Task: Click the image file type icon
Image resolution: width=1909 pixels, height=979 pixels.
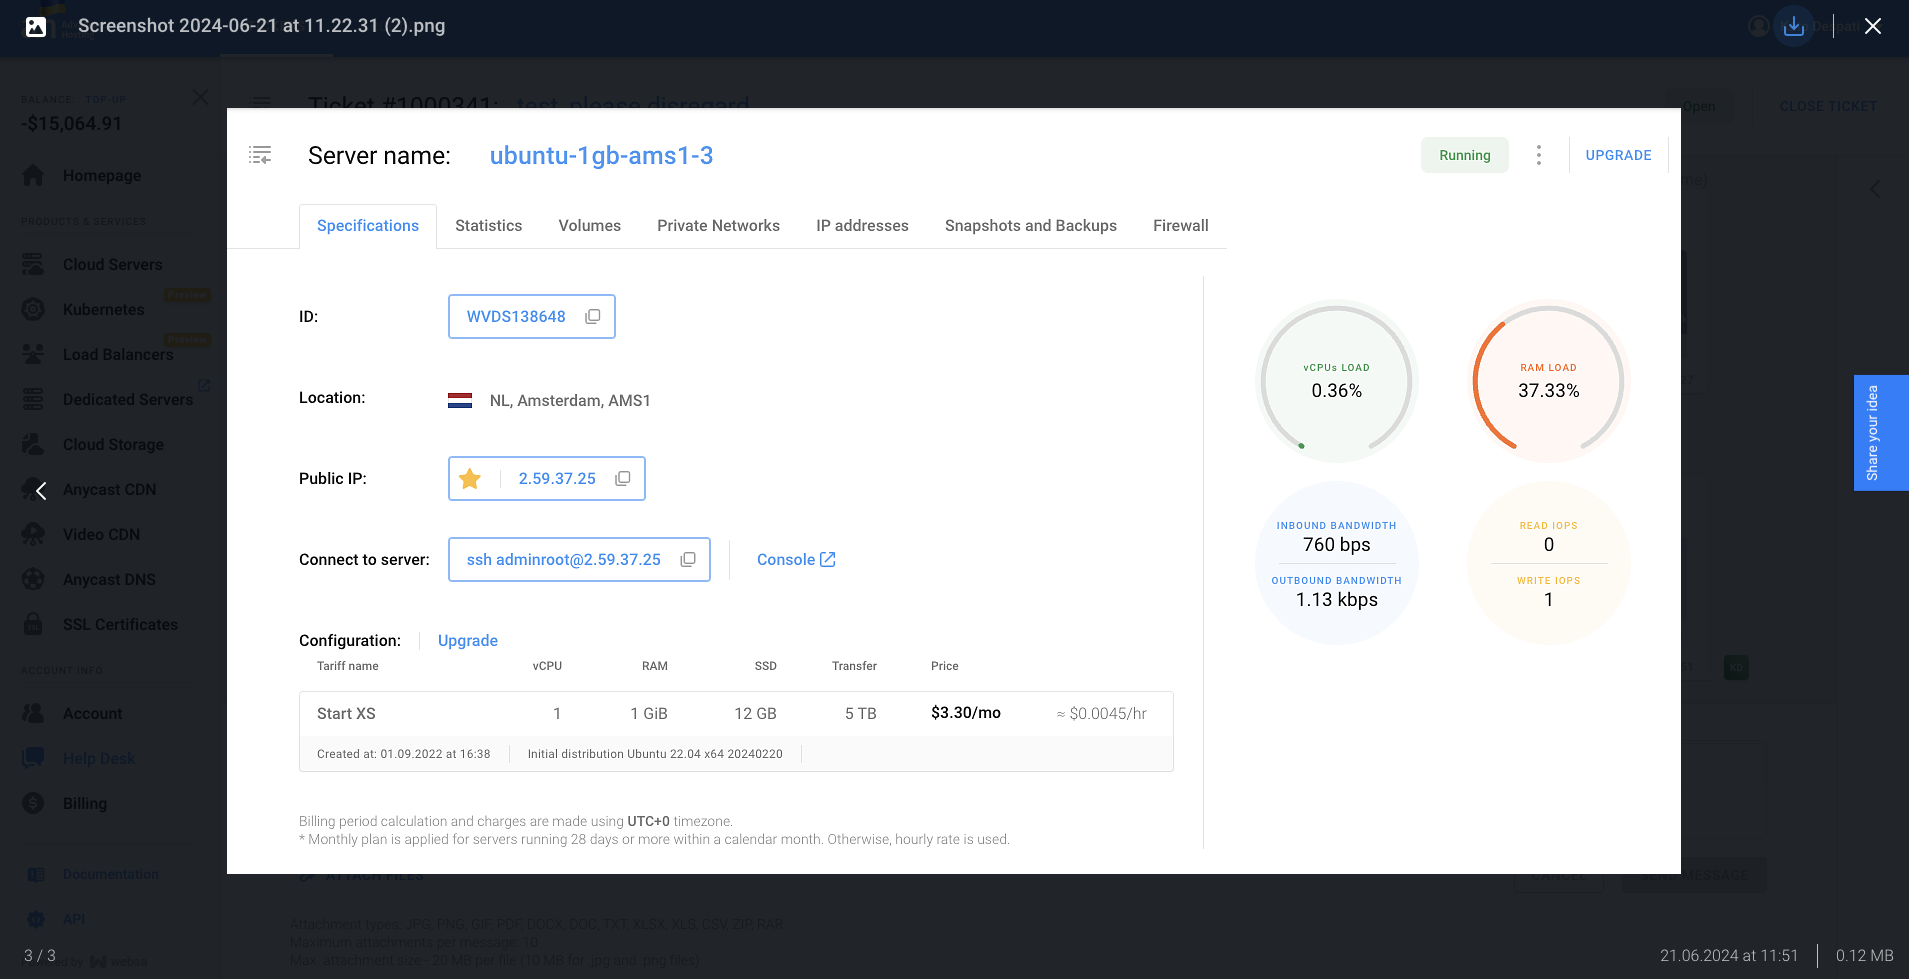Action: tap(36, 27)
